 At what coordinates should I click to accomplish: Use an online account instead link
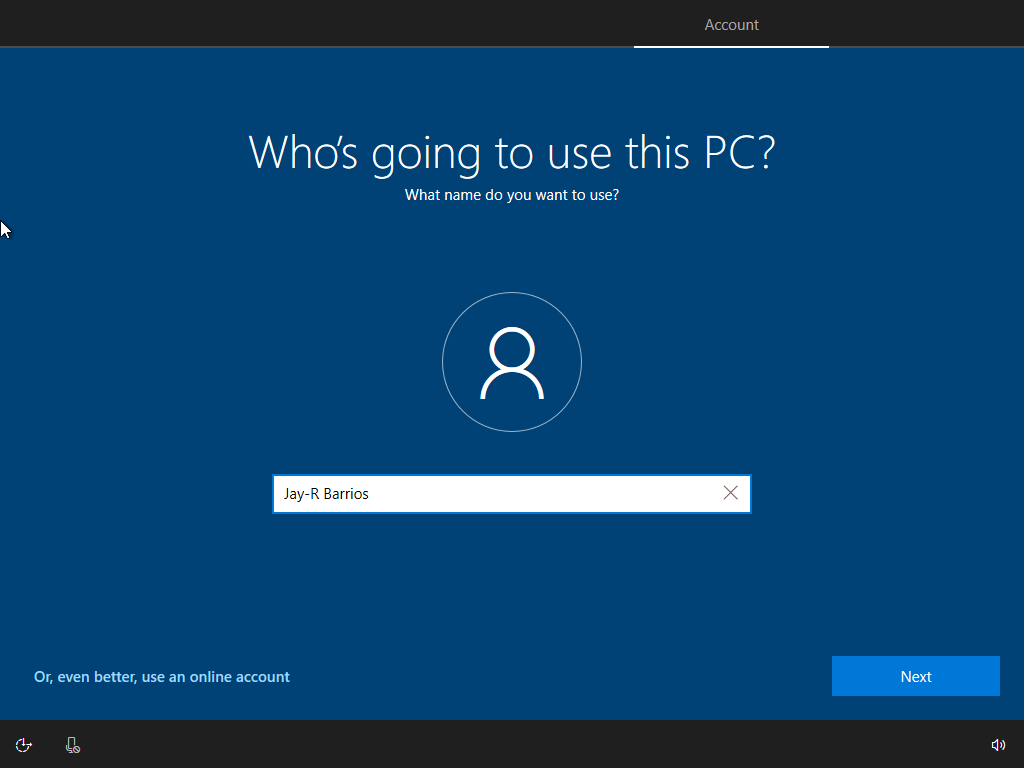[x=162, y=677]
